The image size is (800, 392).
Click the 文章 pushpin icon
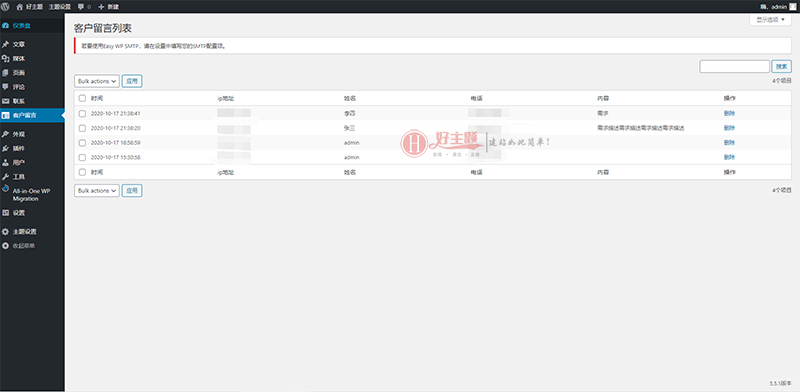[x=5, y=44]
